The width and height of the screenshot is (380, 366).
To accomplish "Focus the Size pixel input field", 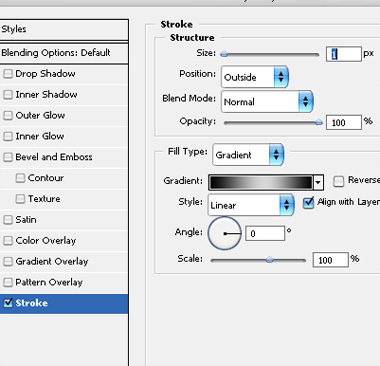I will pos(344,54).
